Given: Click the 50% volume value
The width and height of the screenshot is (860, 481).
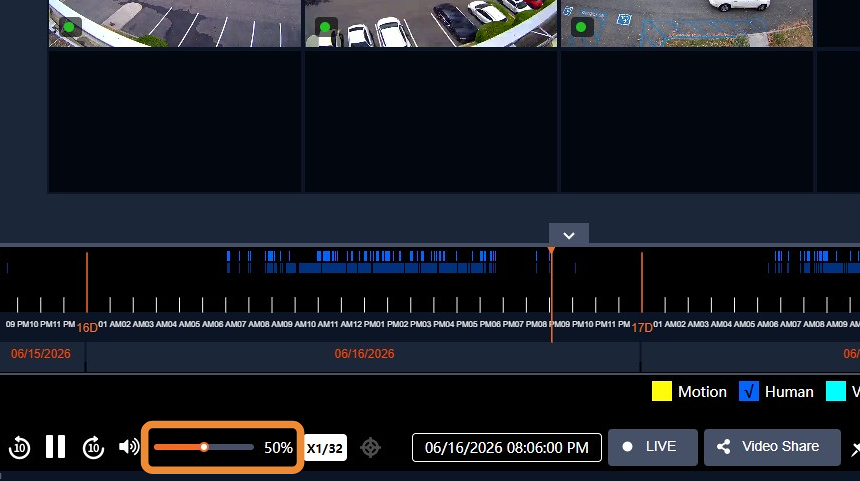Looking at the screenshot, I should (x=278, y=448).
